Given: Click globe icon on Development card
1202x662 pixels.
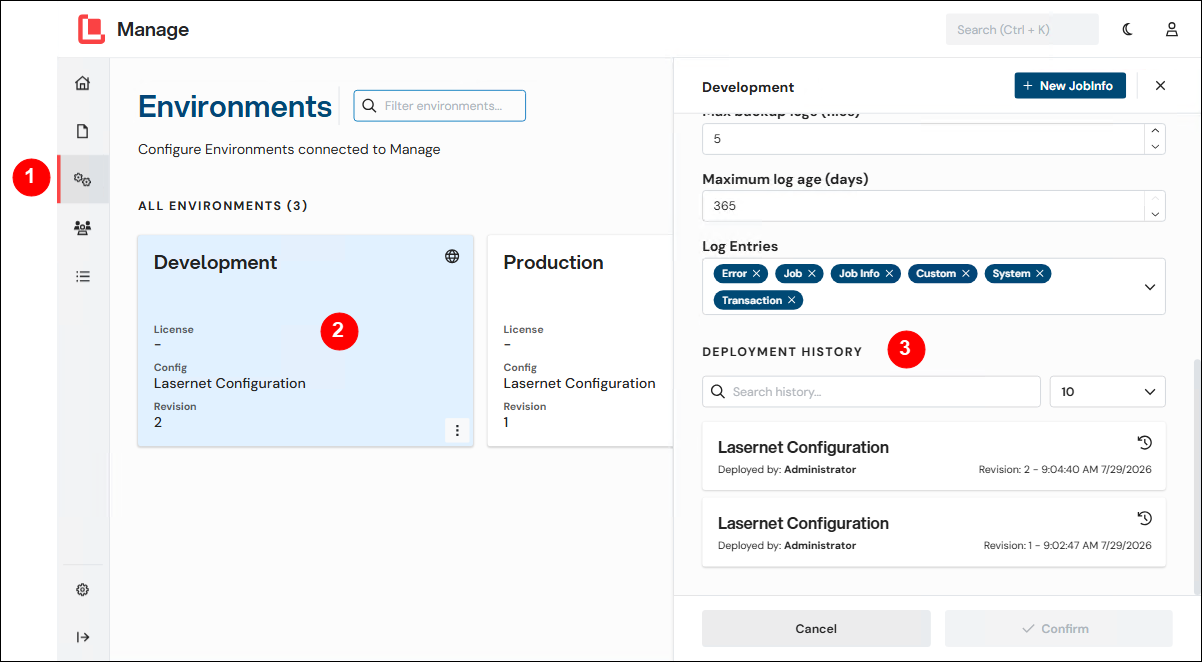Looking at the screenshot, I should (x=452, y=256).
